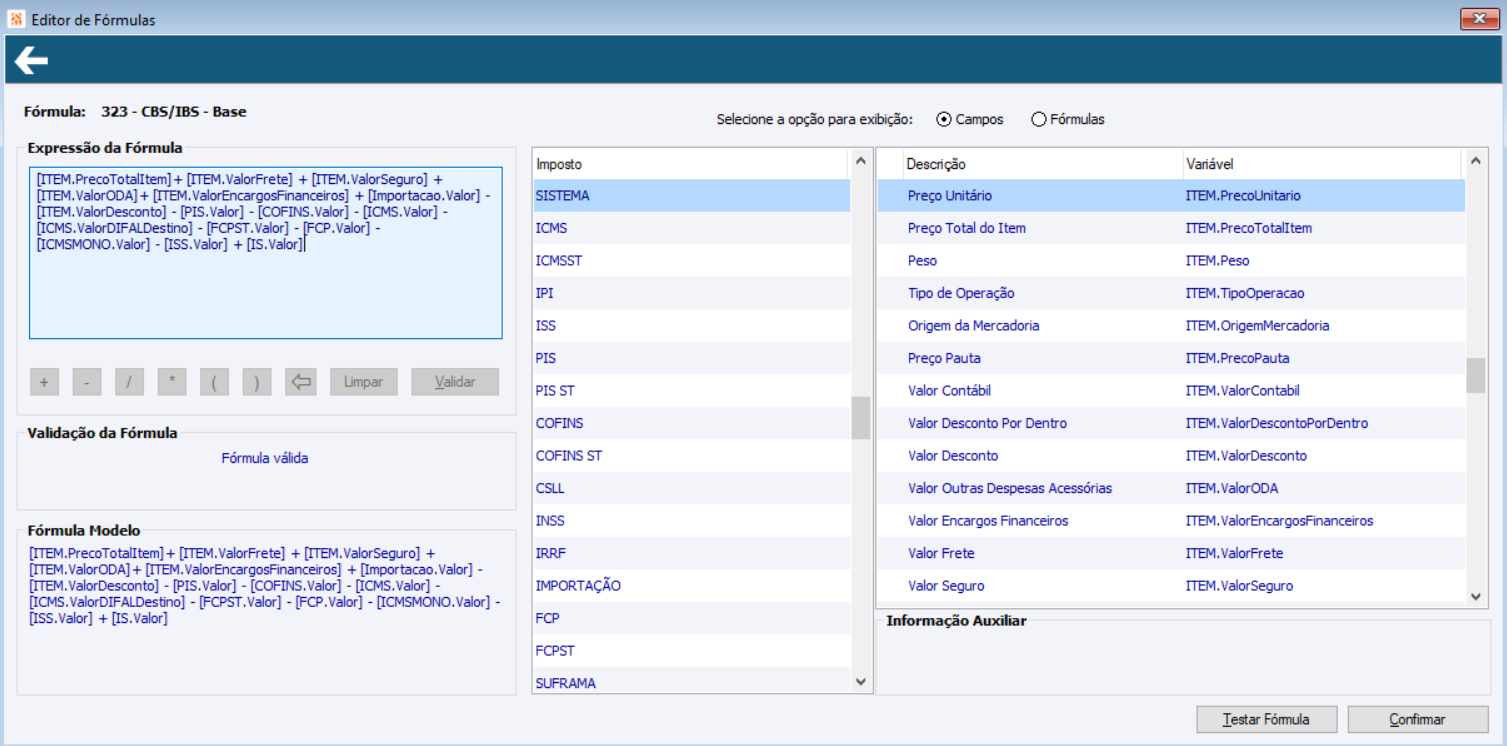This screenshot has width=1507, height=746.
Task: Select the Valor Contábil row
Action: click(1171, 391)
